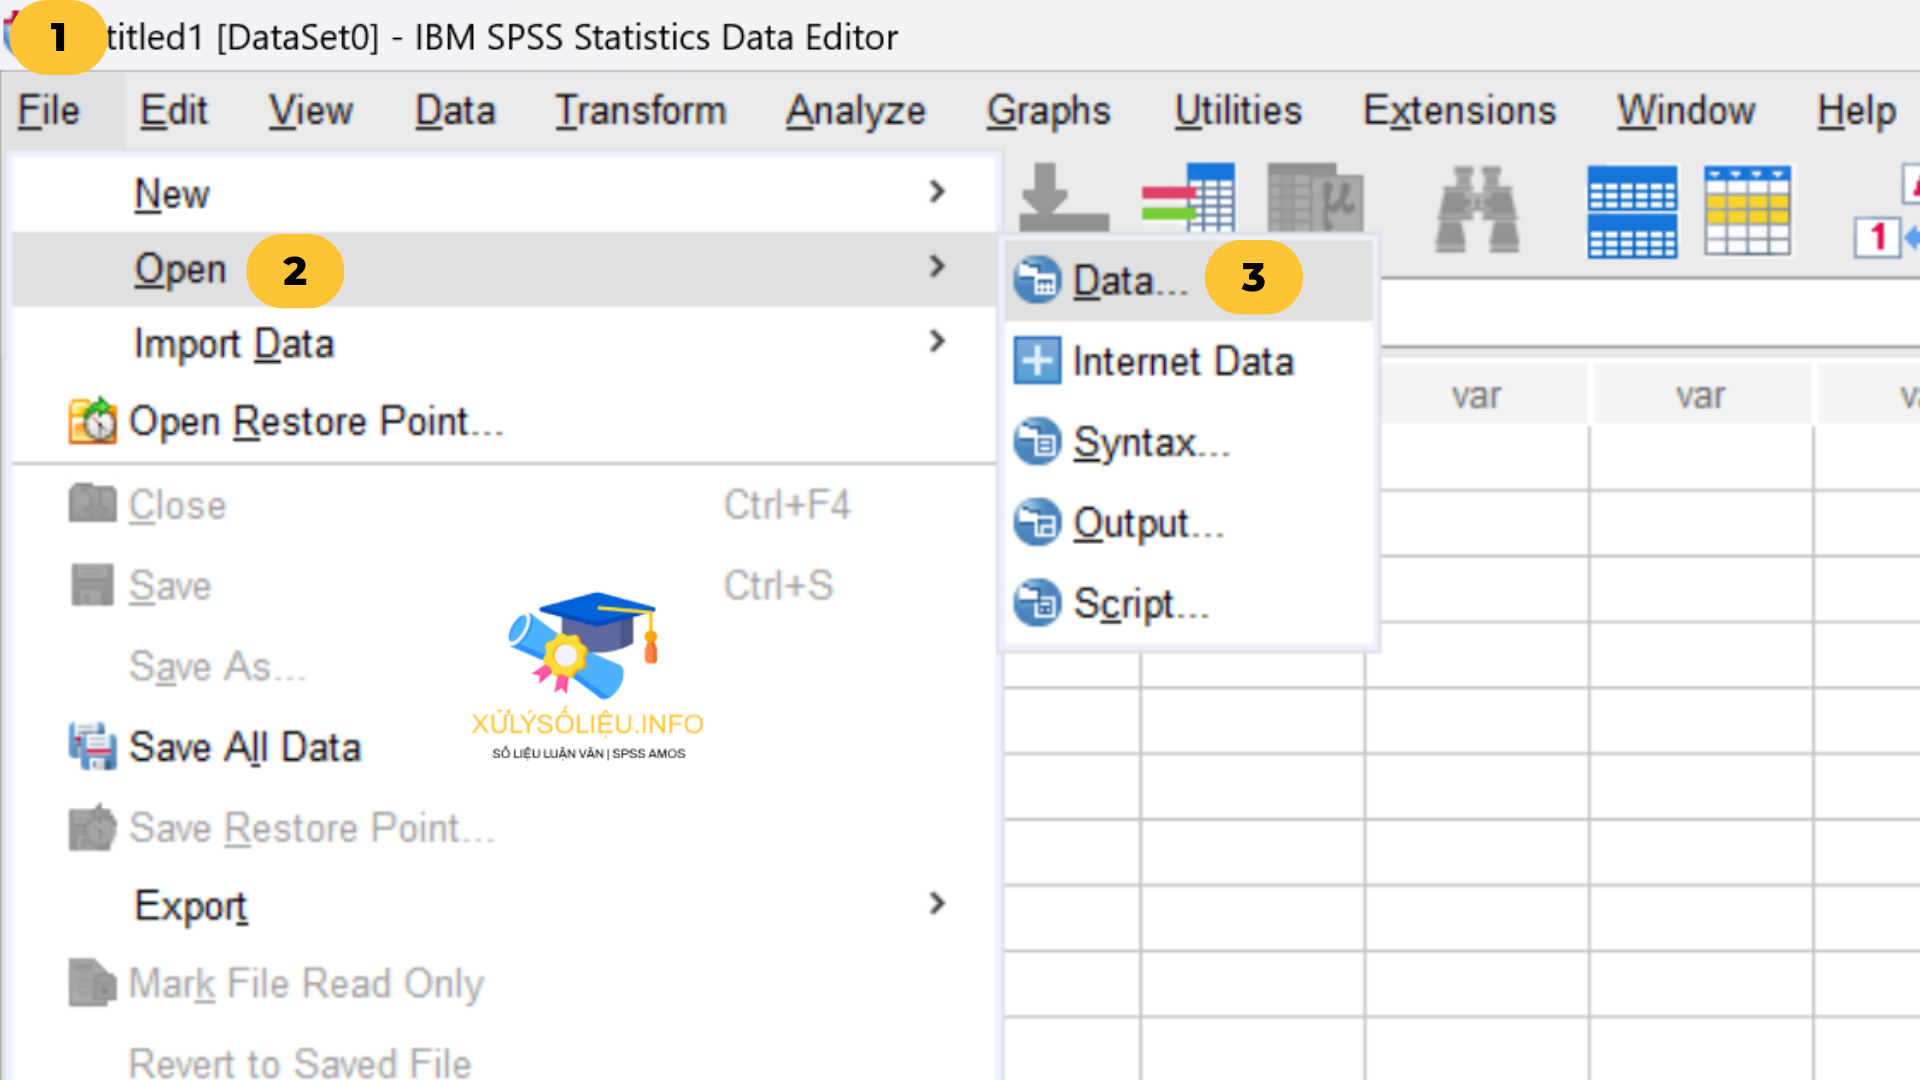Choose Open Restore Point
Viewport: 1920px width, 1080px height.
505,421
